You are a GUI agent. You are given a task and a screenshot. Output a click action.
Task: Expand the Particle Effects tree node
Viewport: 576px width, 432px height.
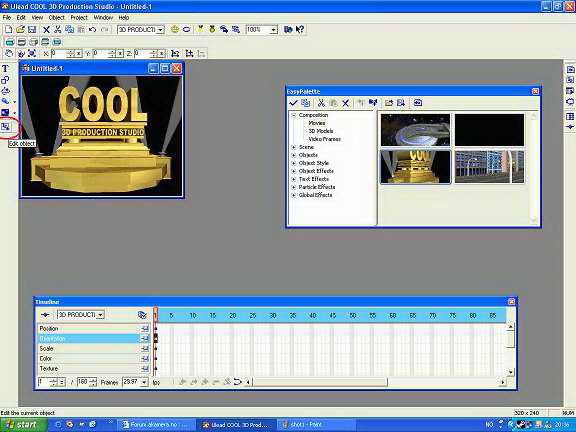pyautogui.click(x=294, y=187)
